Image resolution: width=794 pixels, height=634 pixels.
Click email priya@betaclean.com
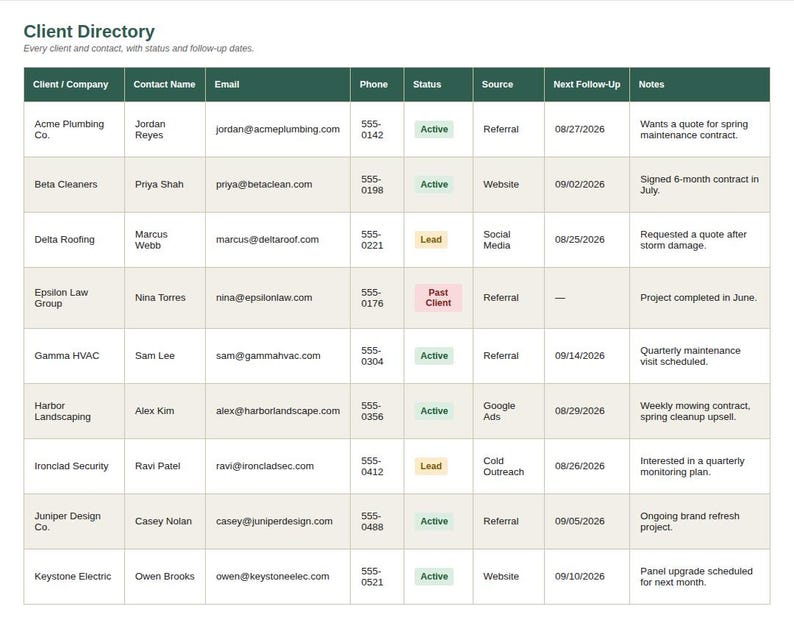(x=264, y=185)
